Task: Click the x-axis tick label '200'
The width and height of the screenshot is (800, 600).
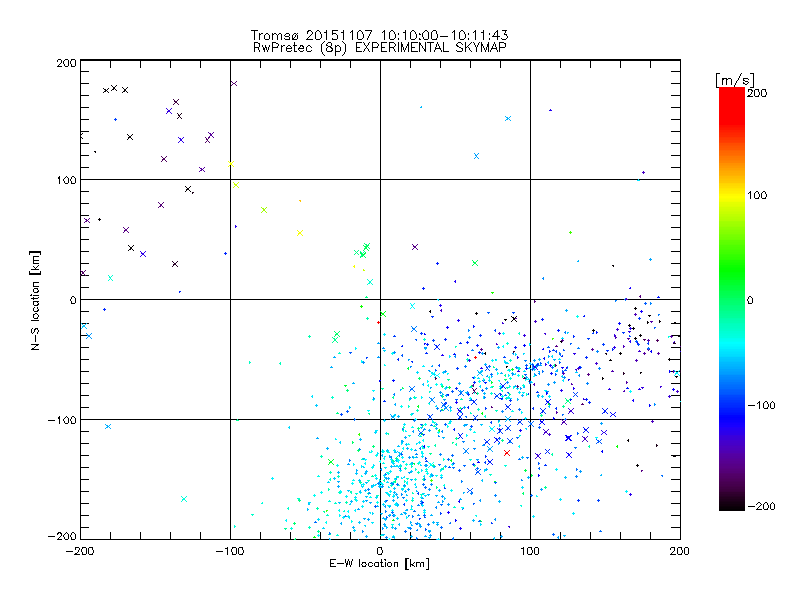Action: click(680, 552)
